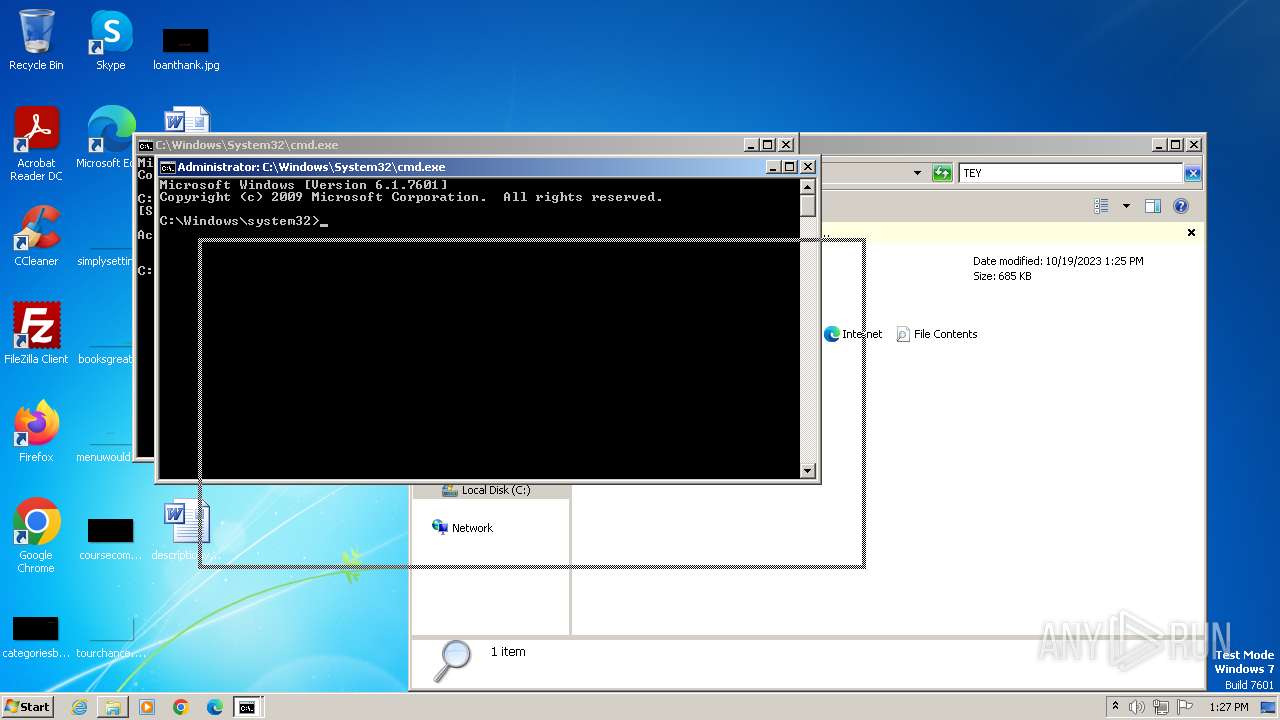This screenshot has height=720, width=1280.
Task: Select the coursecom desktop file
Action: click(x=110, y=540)
